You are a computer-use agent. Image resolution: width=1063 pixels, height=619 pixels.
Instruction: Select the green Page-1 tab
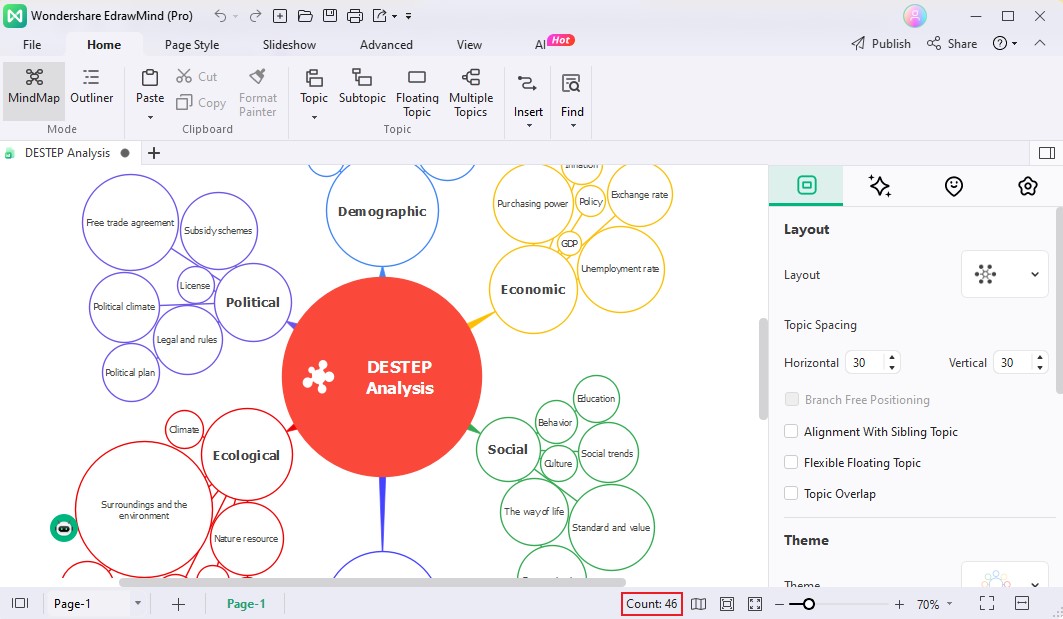[x=246, y=603]
